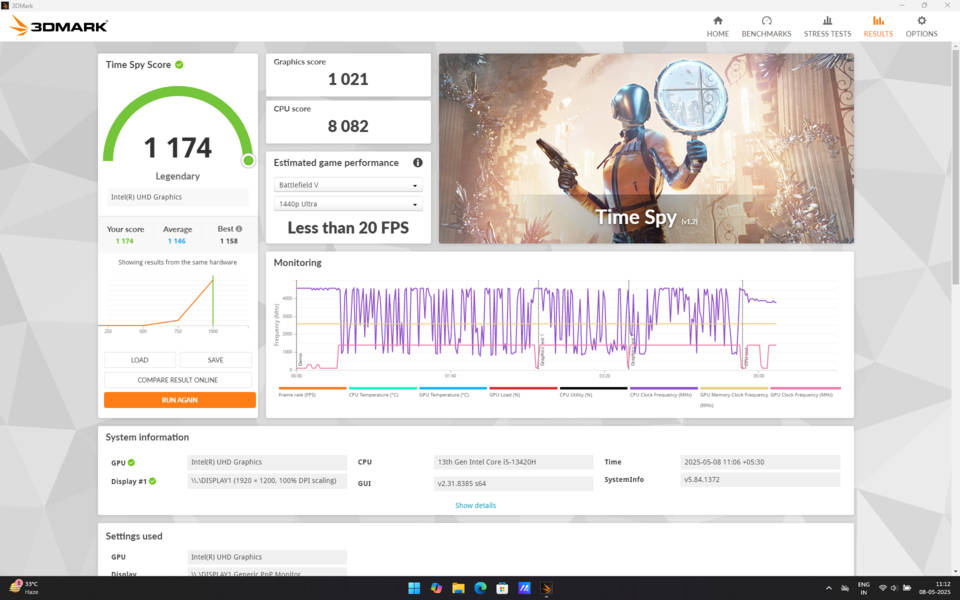Click the GPU green check icon in System information
This screenshot has width=960, height=600.
point(132,462)
